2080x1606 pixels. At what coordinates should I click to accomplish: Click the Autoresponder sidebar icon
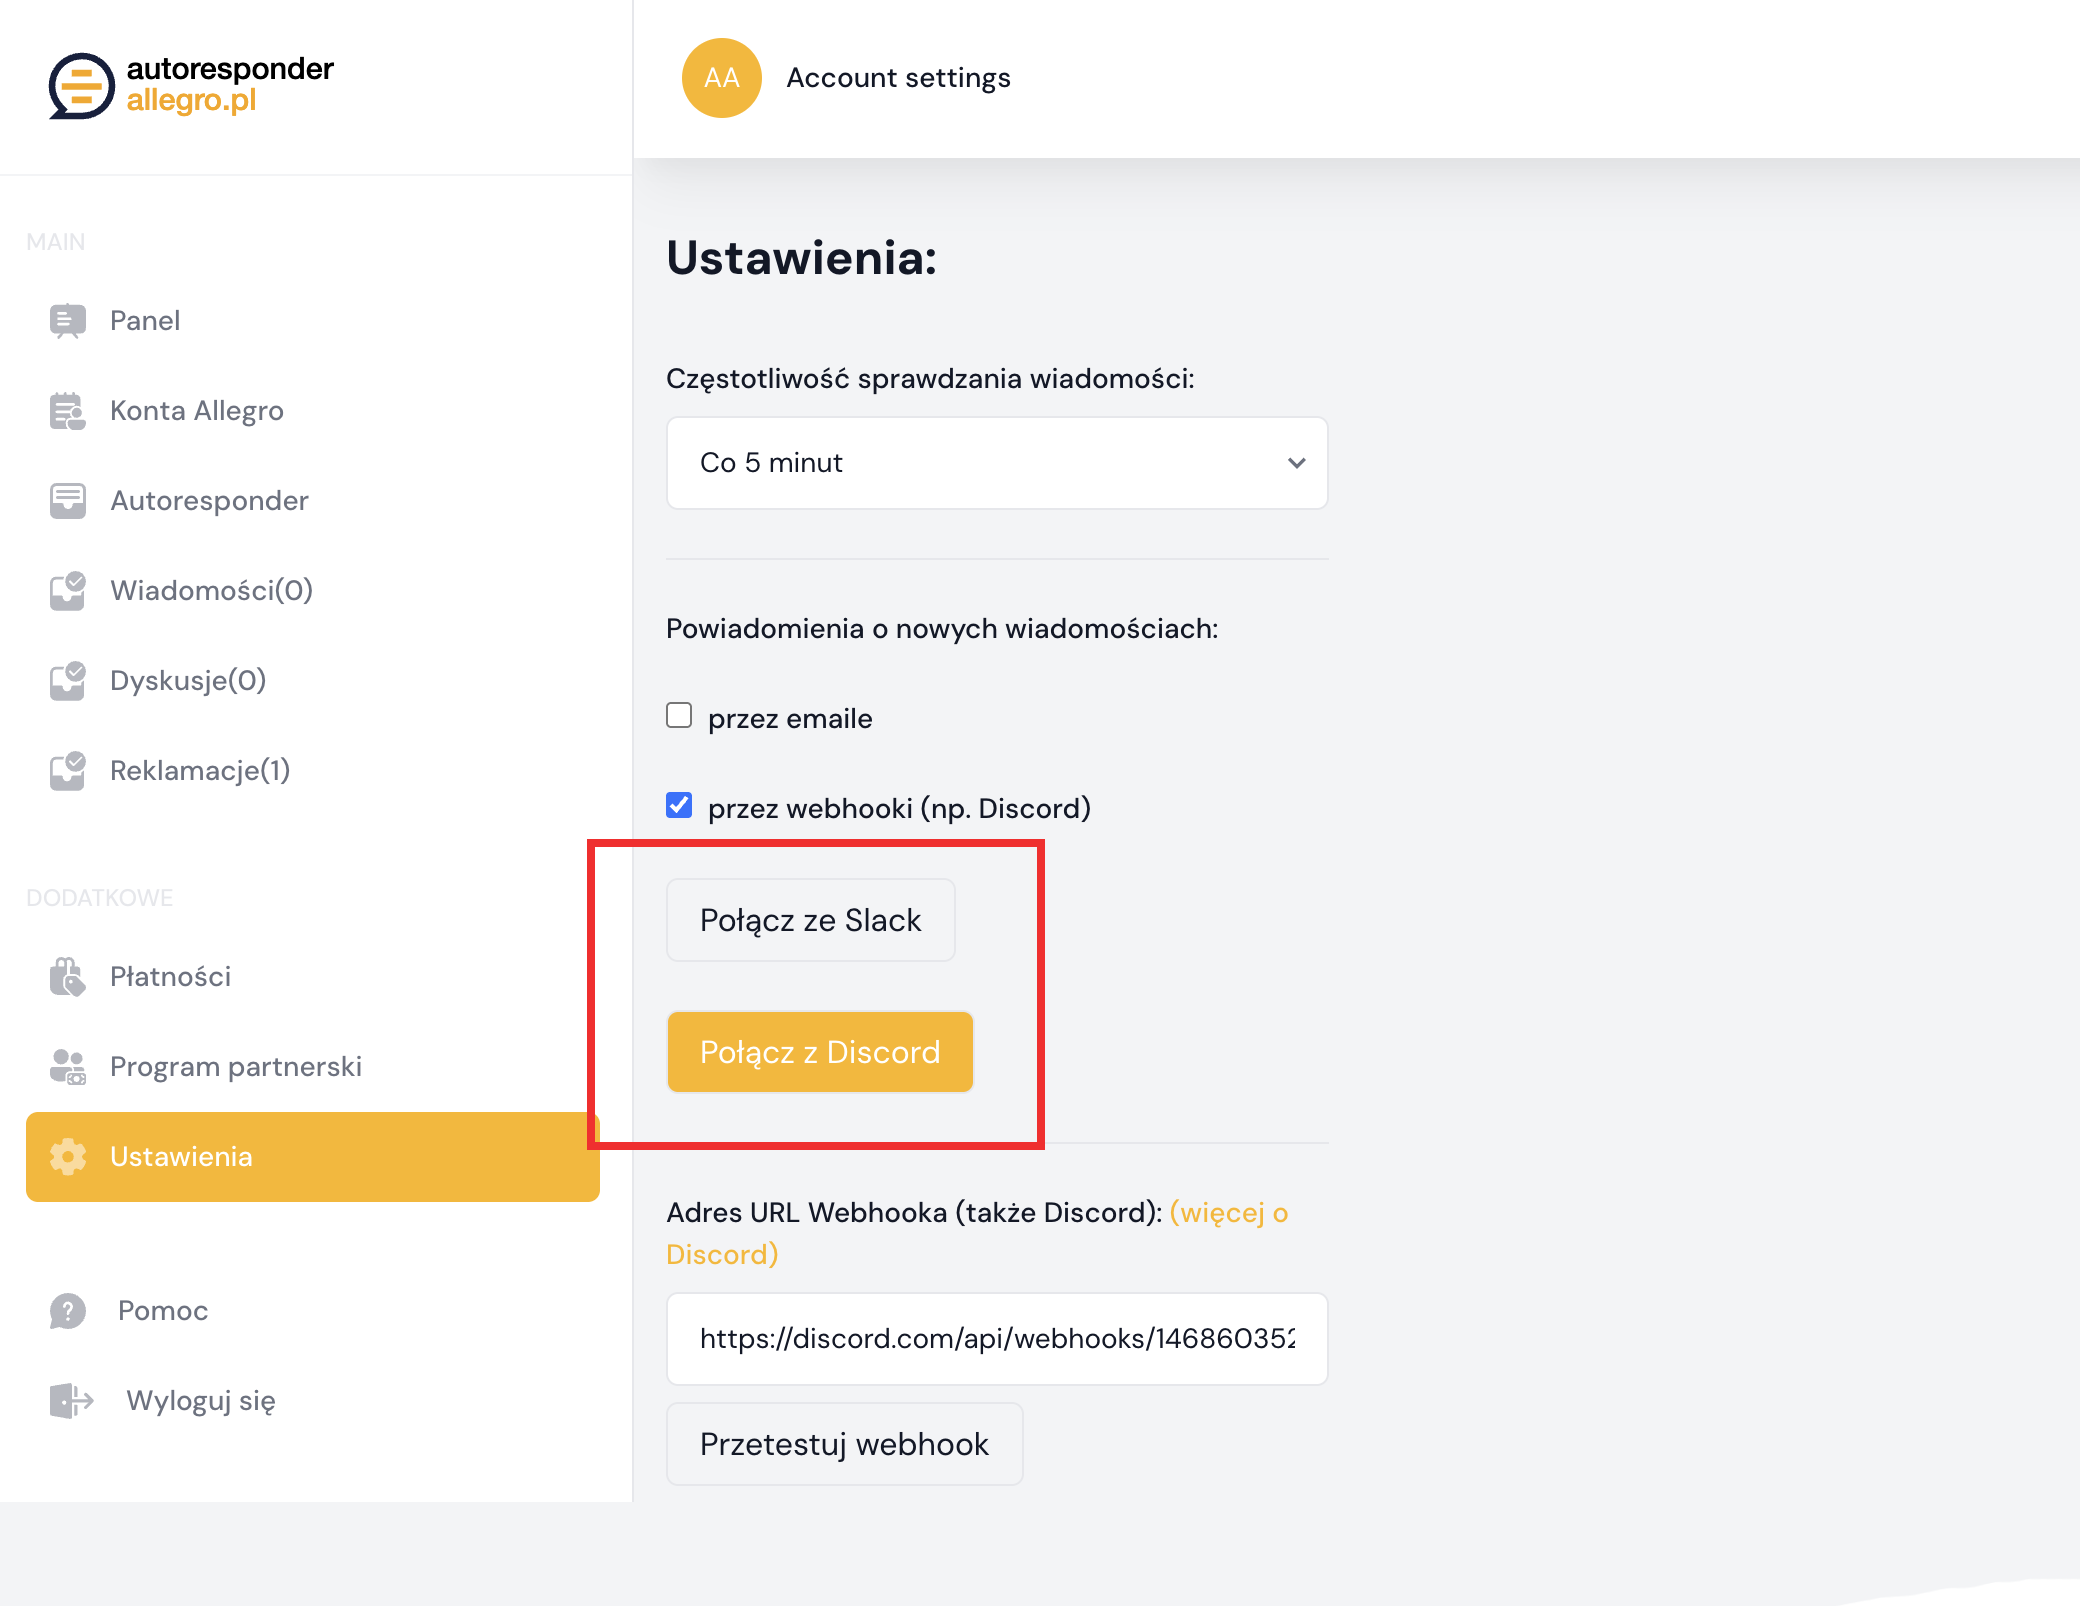click(66, 500)
